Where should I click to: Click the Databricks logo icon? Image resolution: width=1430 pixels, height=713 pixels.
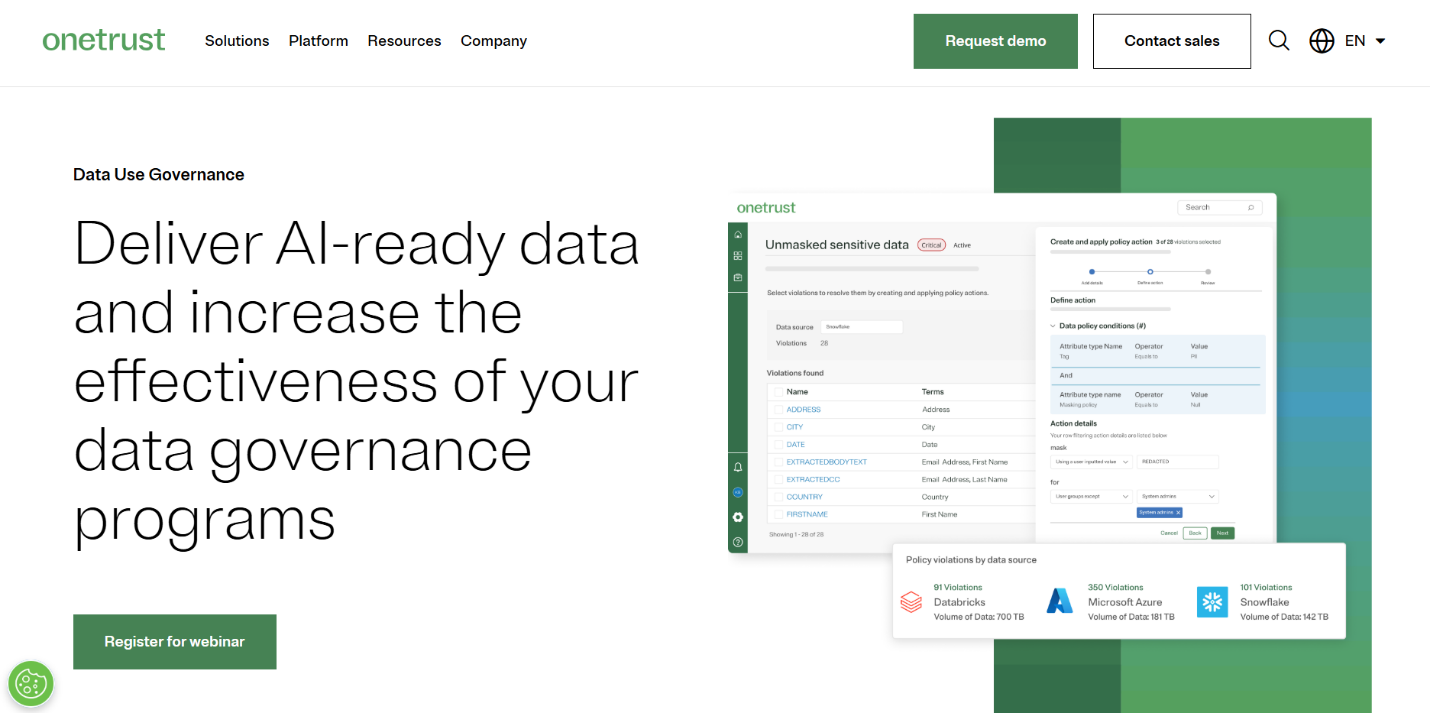[x=911, y=602]
